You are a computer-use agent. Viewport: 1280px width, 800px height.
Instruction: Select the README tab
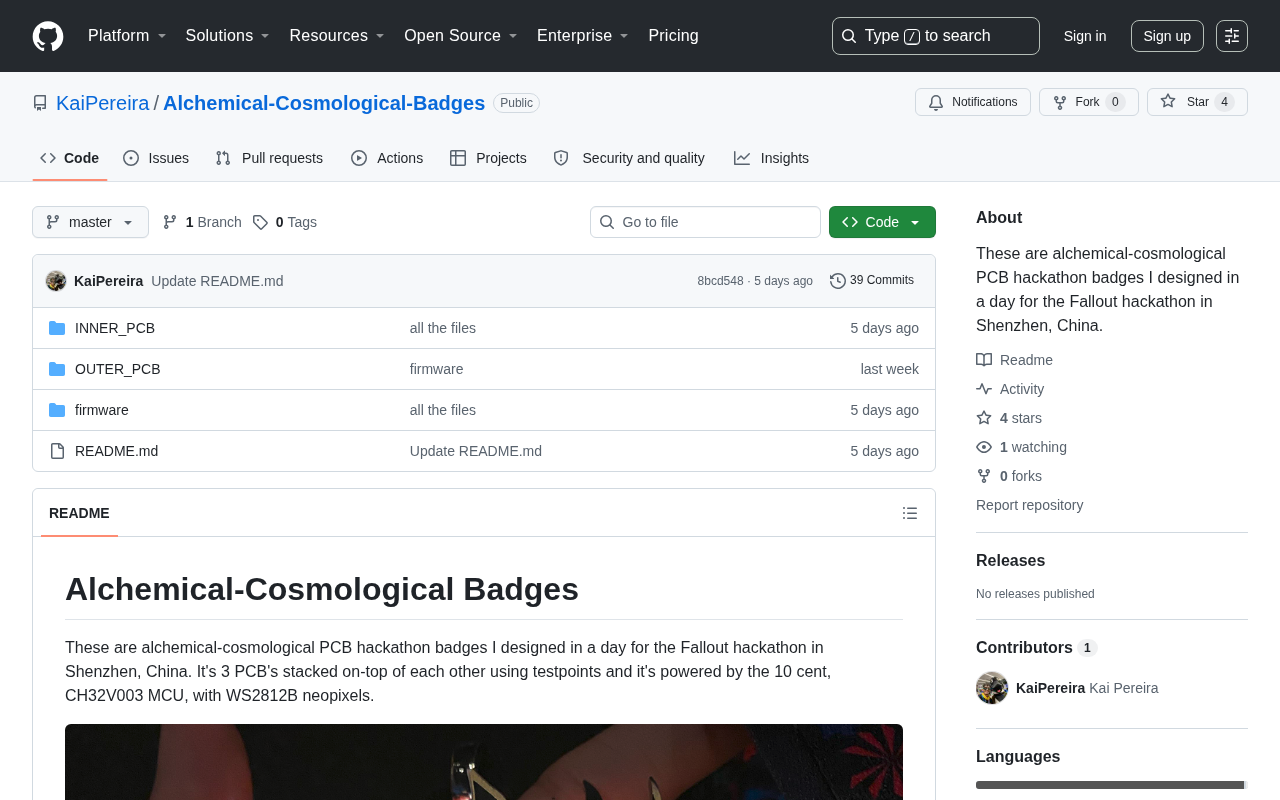[x=79, y=513]
